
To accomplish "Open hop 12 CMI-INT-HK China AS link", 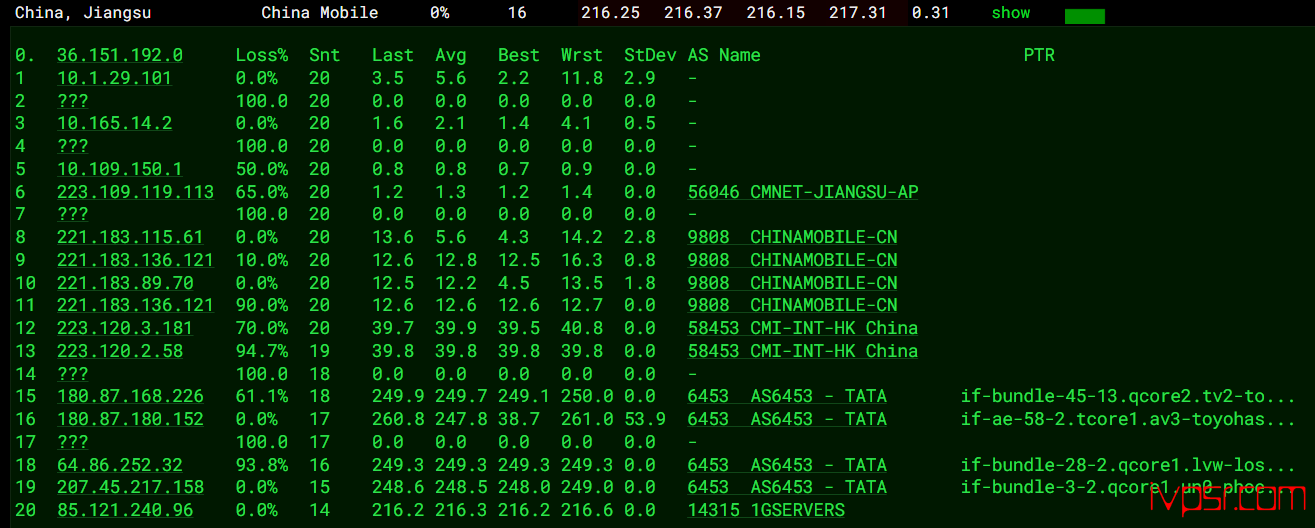I will (x=803, y=328).
